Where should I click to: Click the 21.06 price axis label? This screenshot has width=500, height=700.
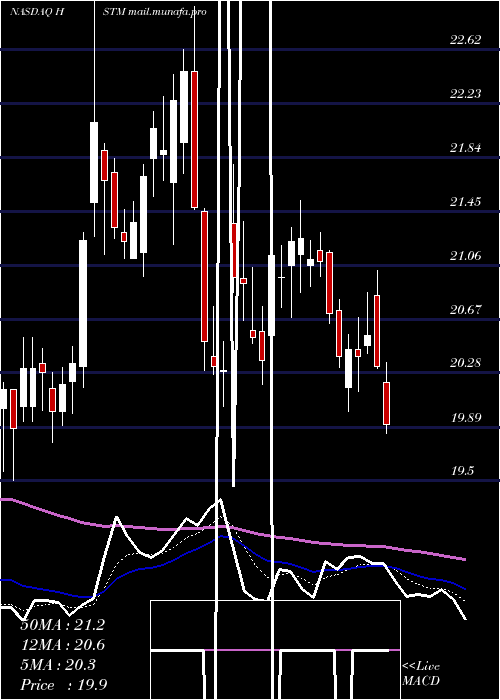tap(465, 256)
